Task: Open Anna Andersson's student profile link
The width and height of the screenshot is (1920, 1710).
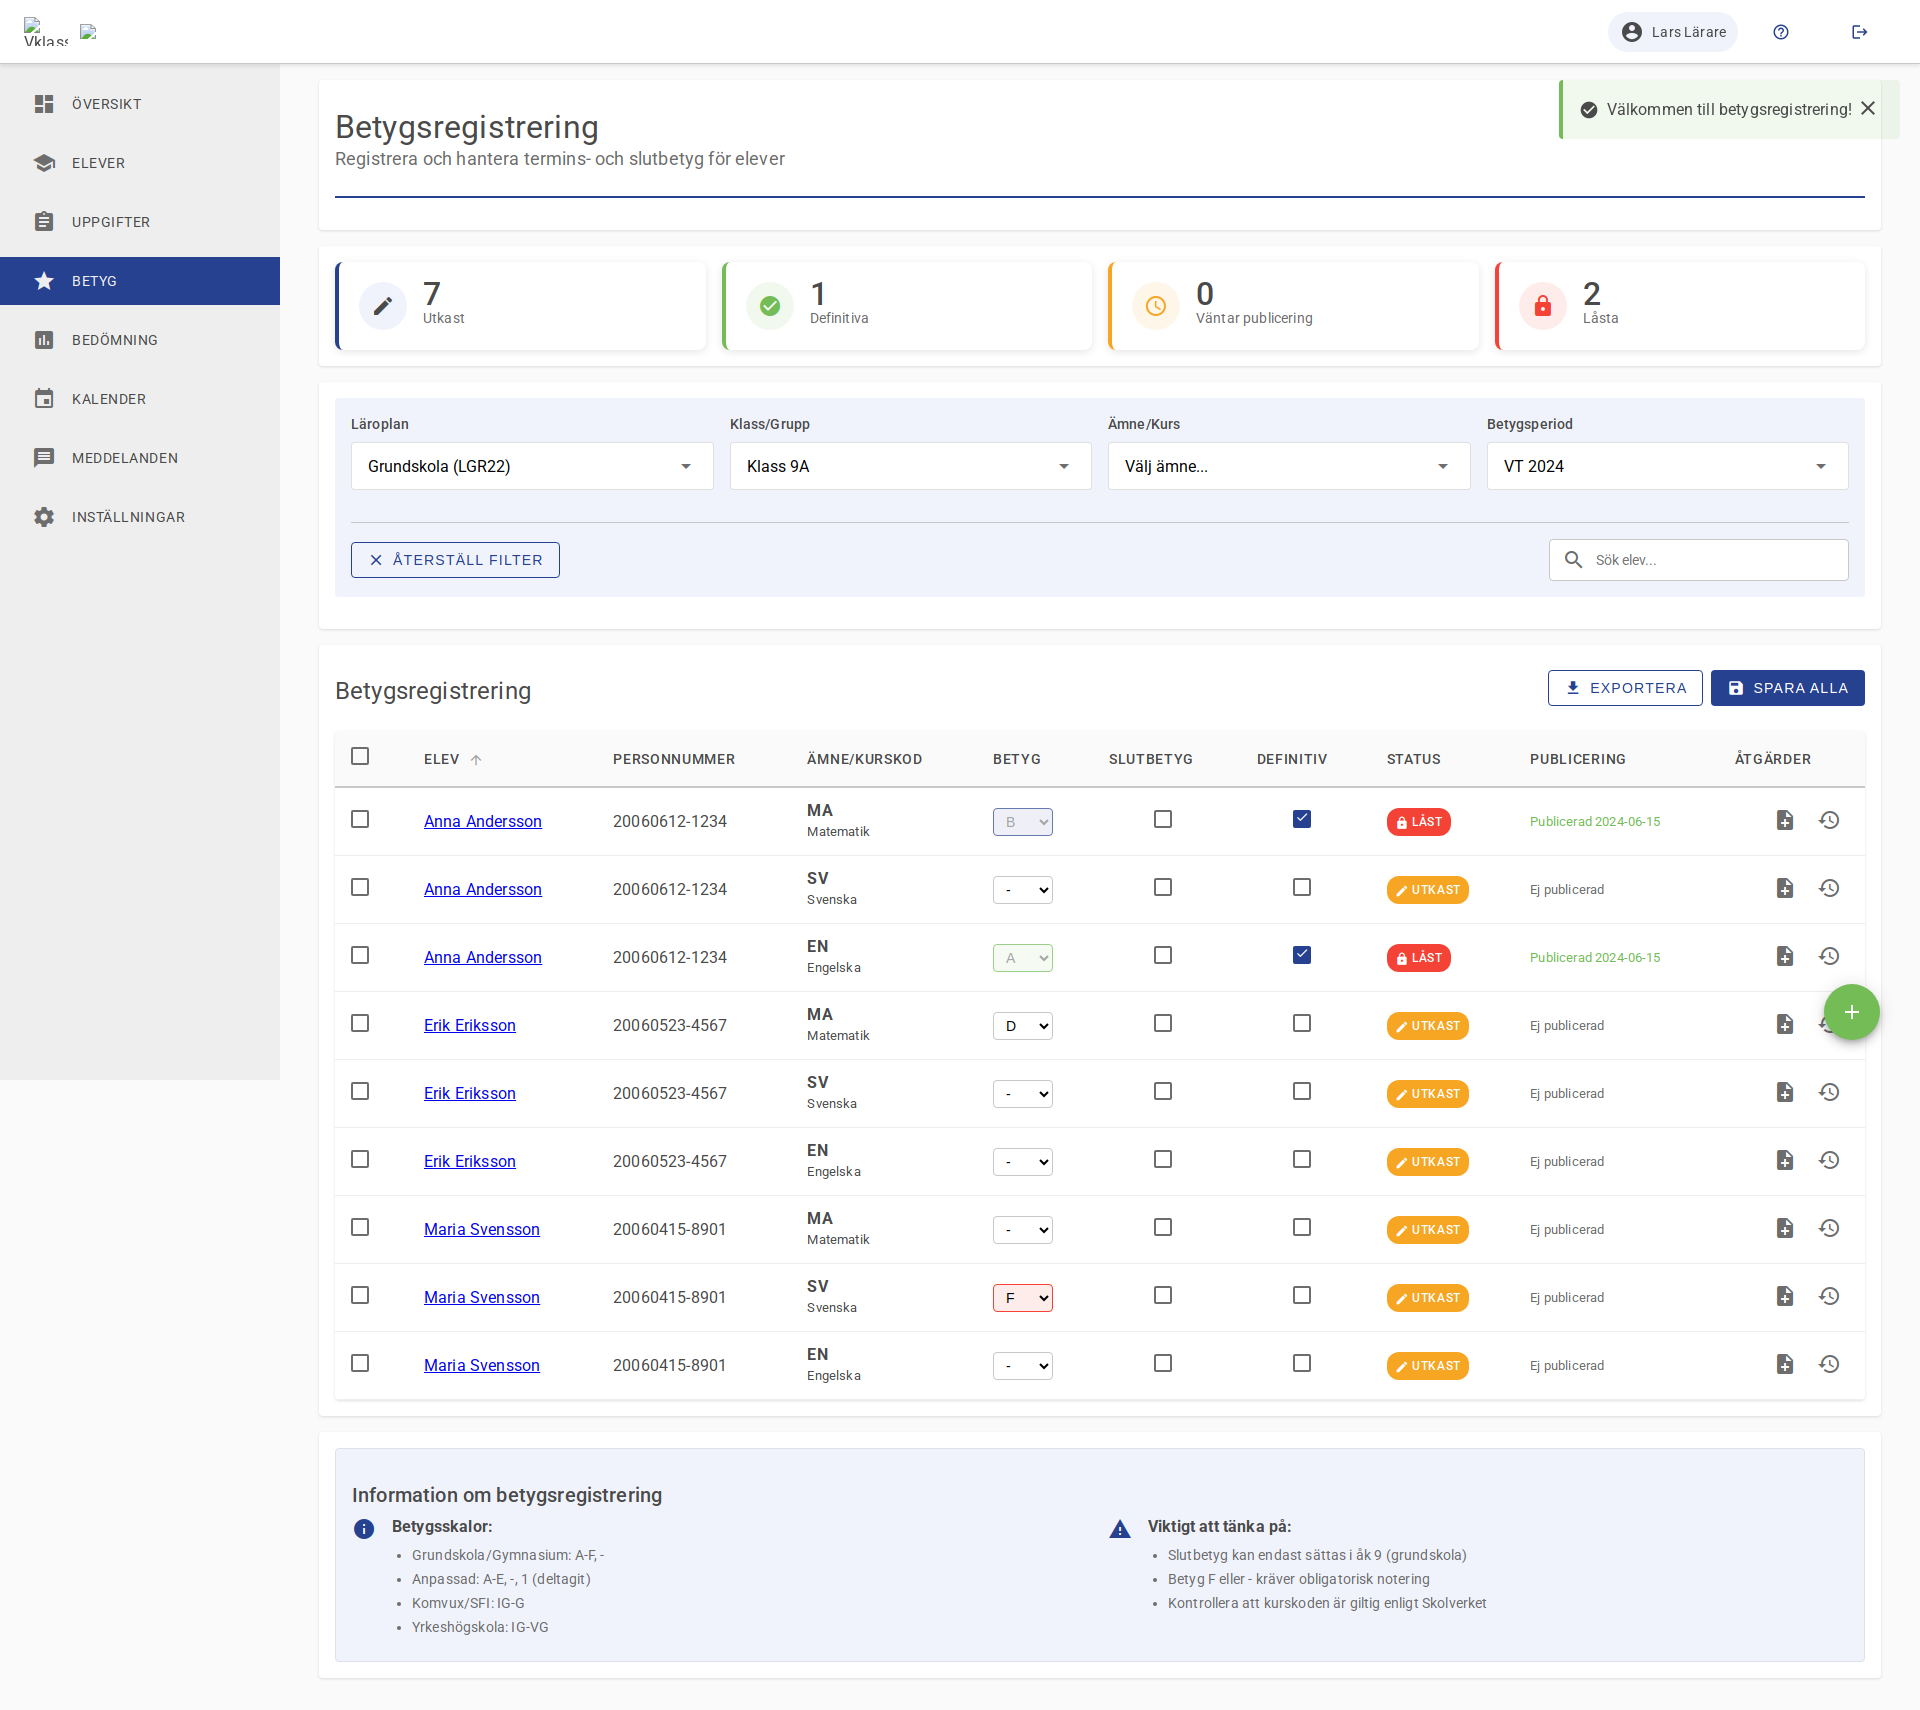Action: click(483, 821)
